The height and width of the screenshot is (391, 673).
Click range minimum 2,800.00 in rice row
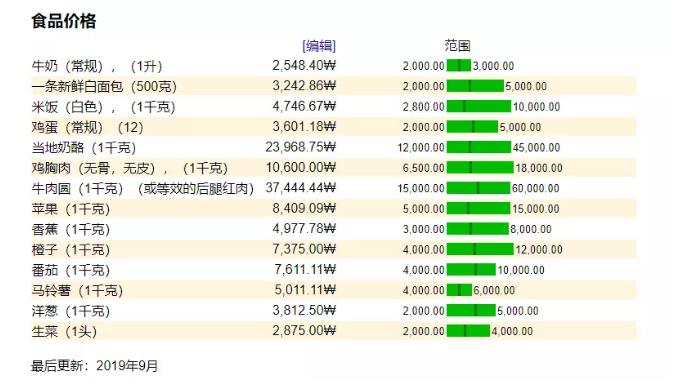point(423,107)
